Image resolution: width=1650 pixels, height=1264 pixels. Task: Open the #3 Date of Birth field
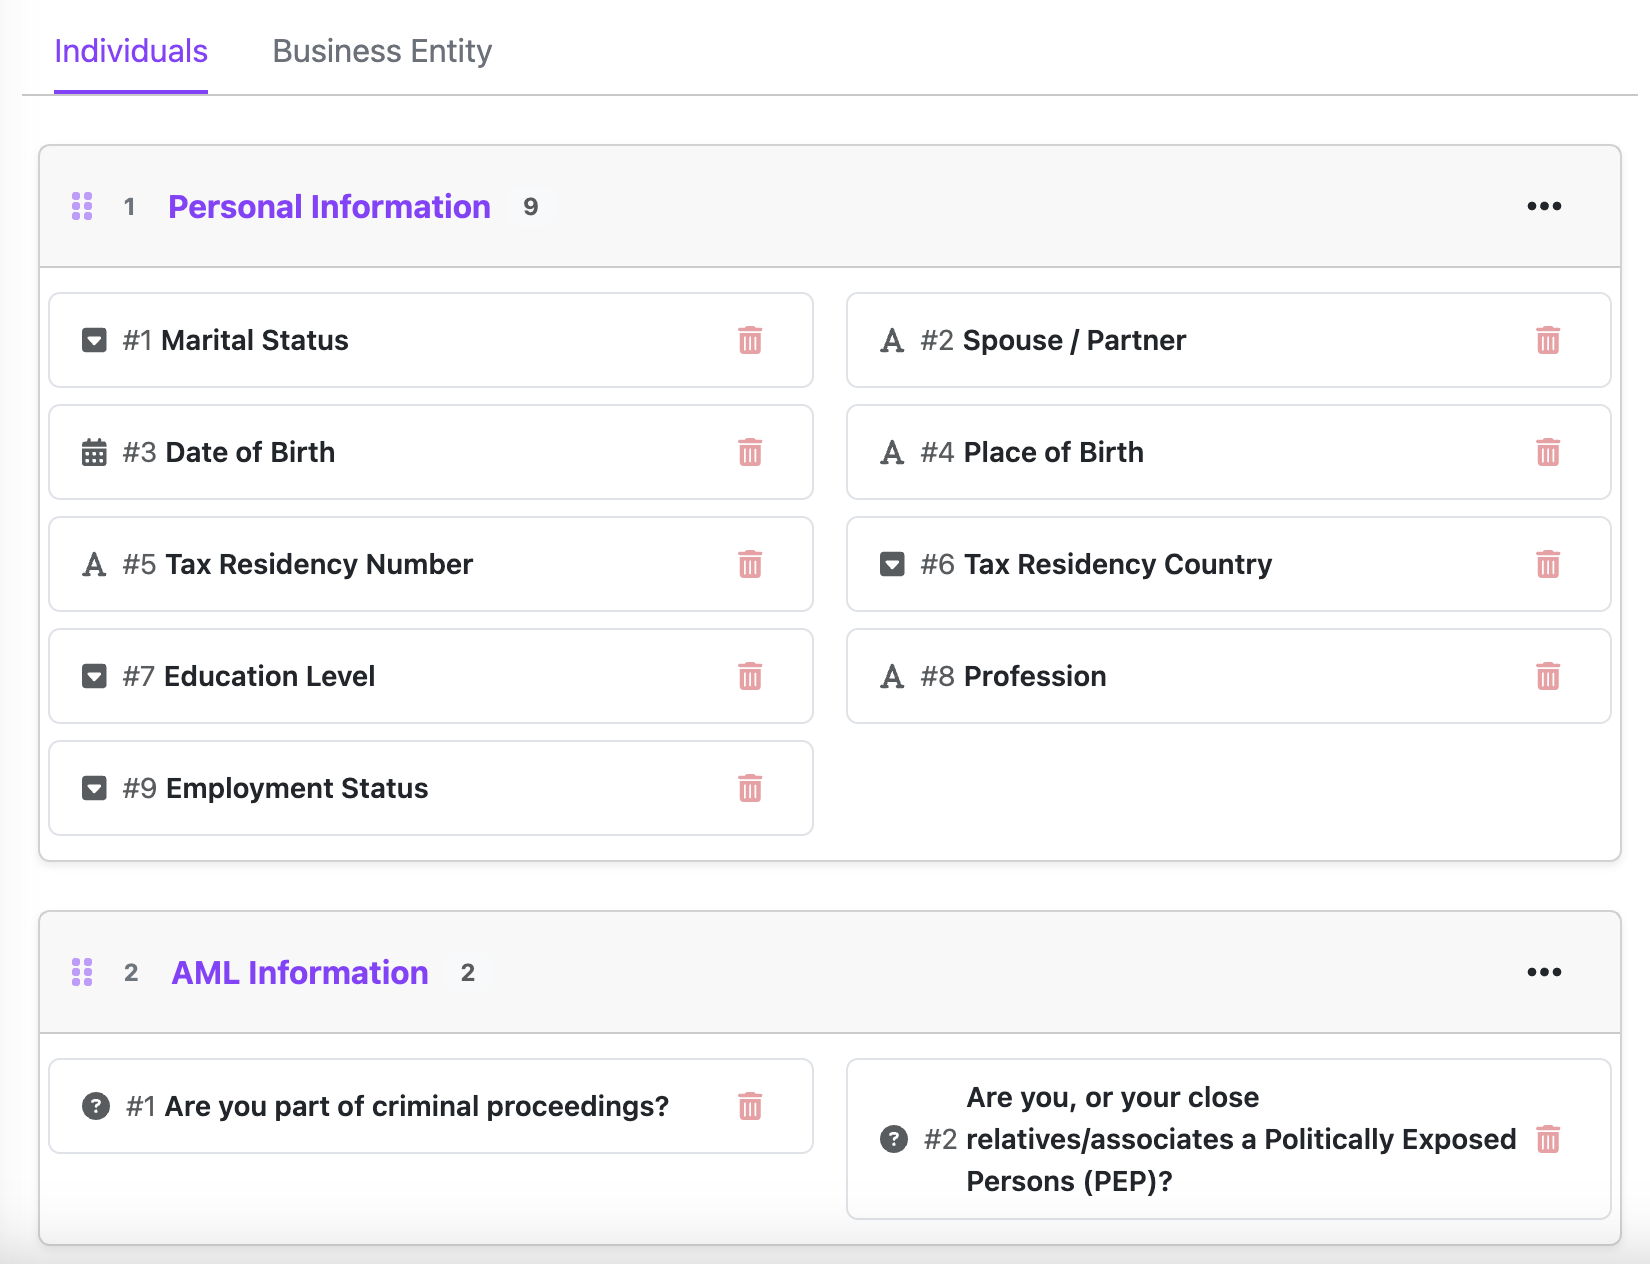(x=431, y=452)
